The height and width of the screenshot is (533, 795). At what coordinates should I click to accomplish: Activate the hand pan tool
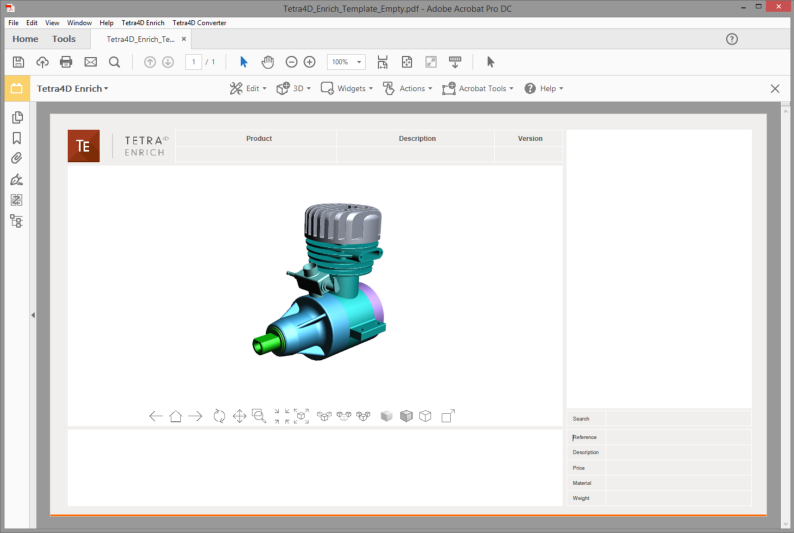(267, 62)
